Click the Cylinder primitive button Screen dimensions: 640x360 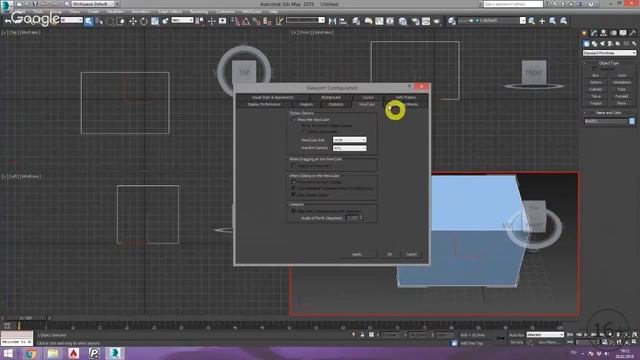click(x=596, y=89)
